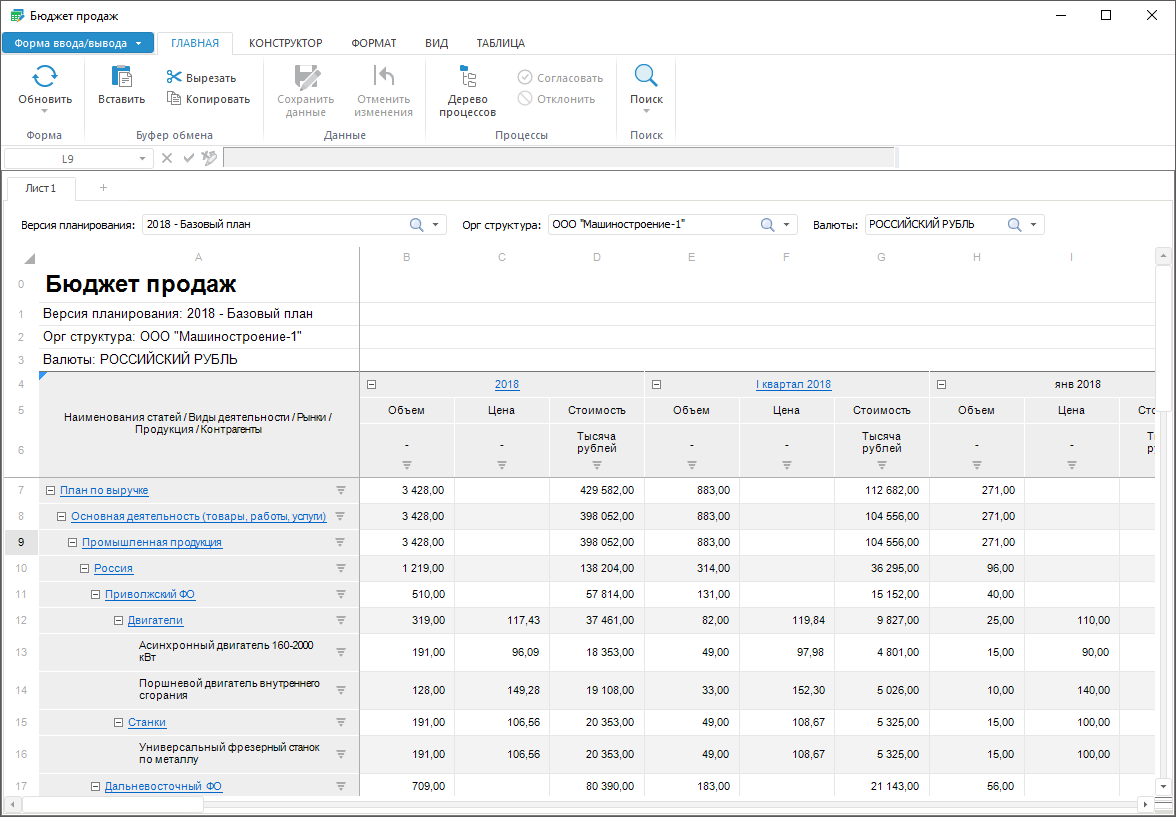This screenshot has width=1176, height=817.
Task: Collapse the Двигатели tree node
Action: (x=118, y=620)
